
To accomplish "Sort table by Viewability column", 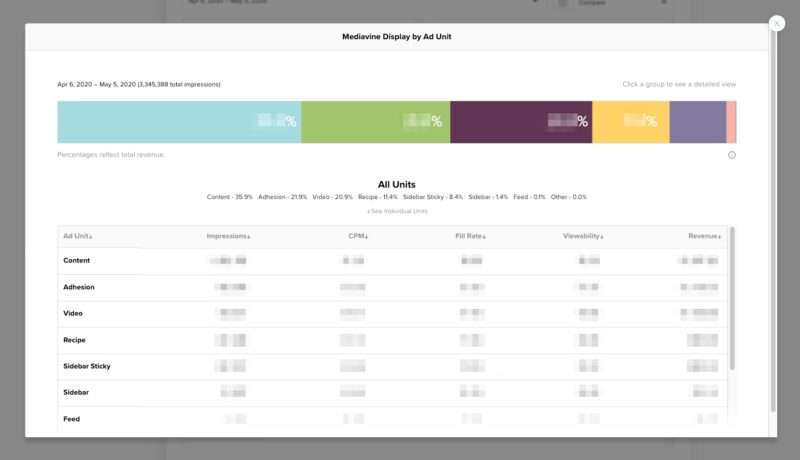I will [583, 236].
